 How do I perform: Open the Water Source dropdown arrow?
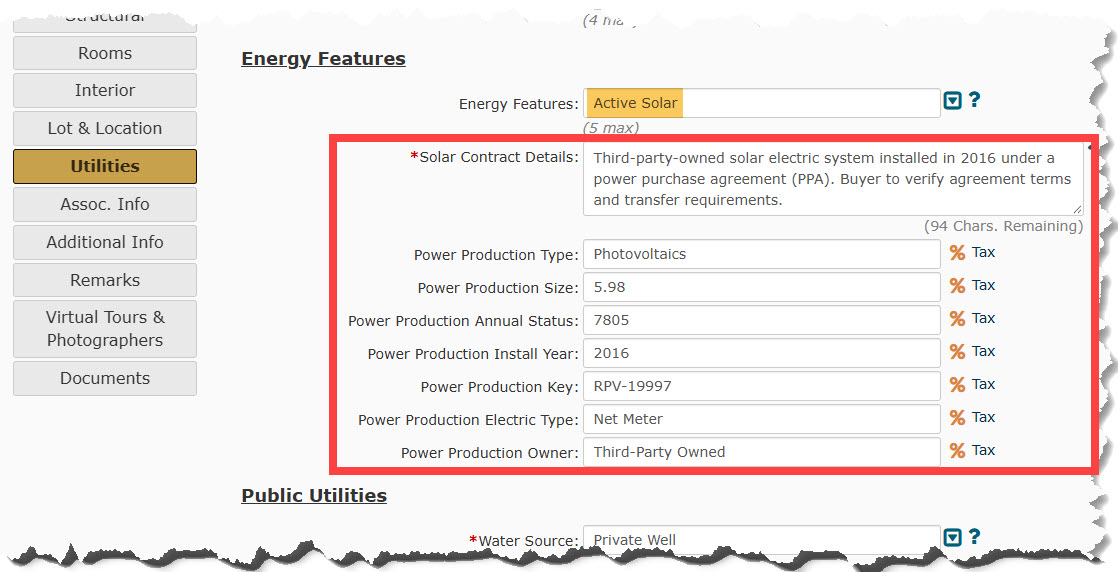pos(953,537)
